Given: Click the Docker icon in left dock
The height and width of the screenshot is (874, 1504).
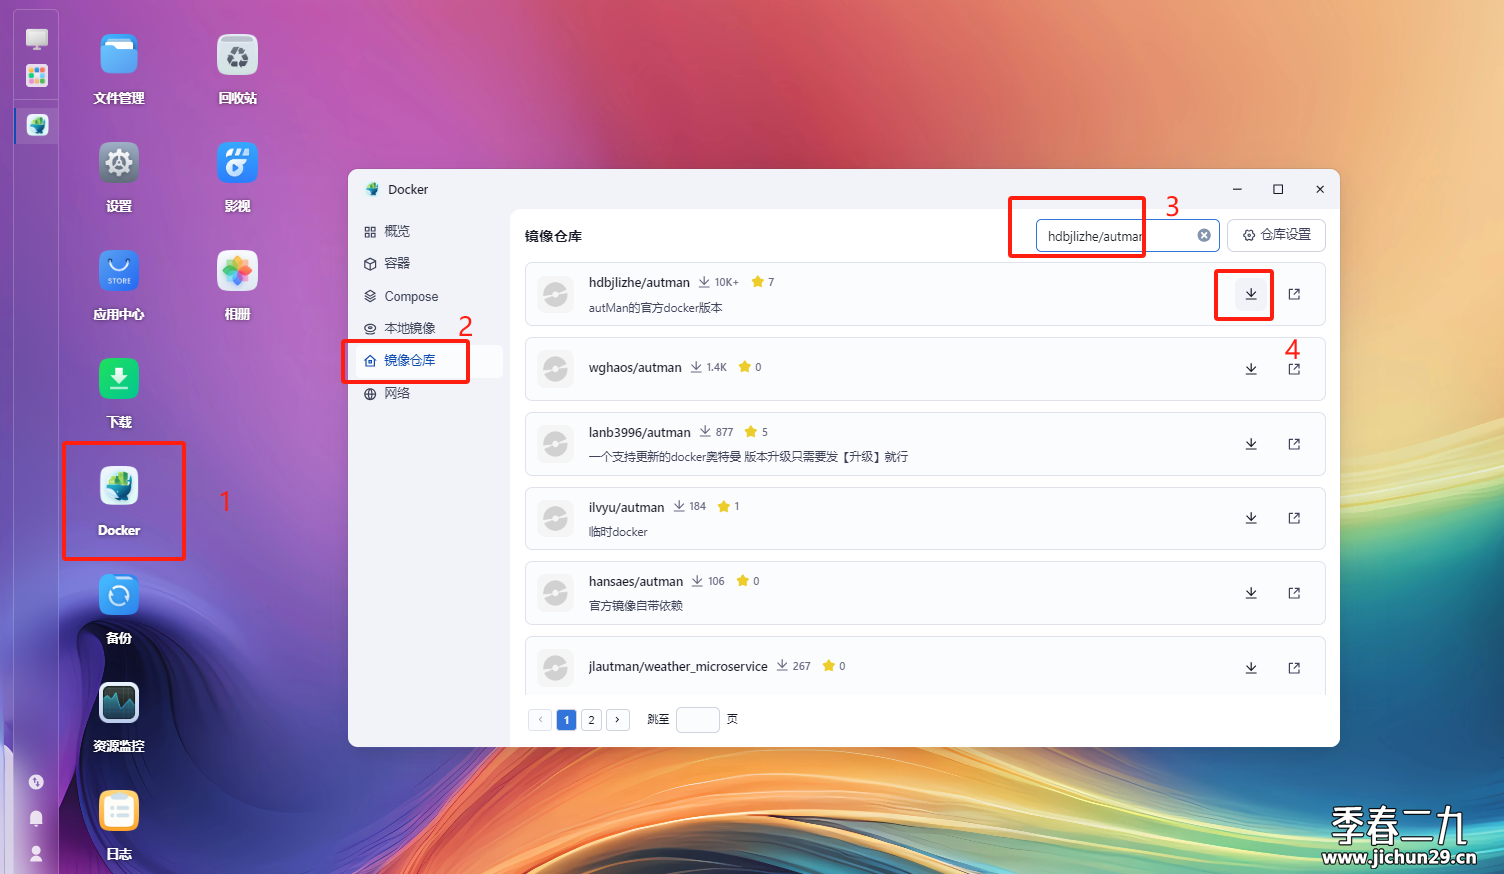Looking at the screenshot, I should (37, 125).
